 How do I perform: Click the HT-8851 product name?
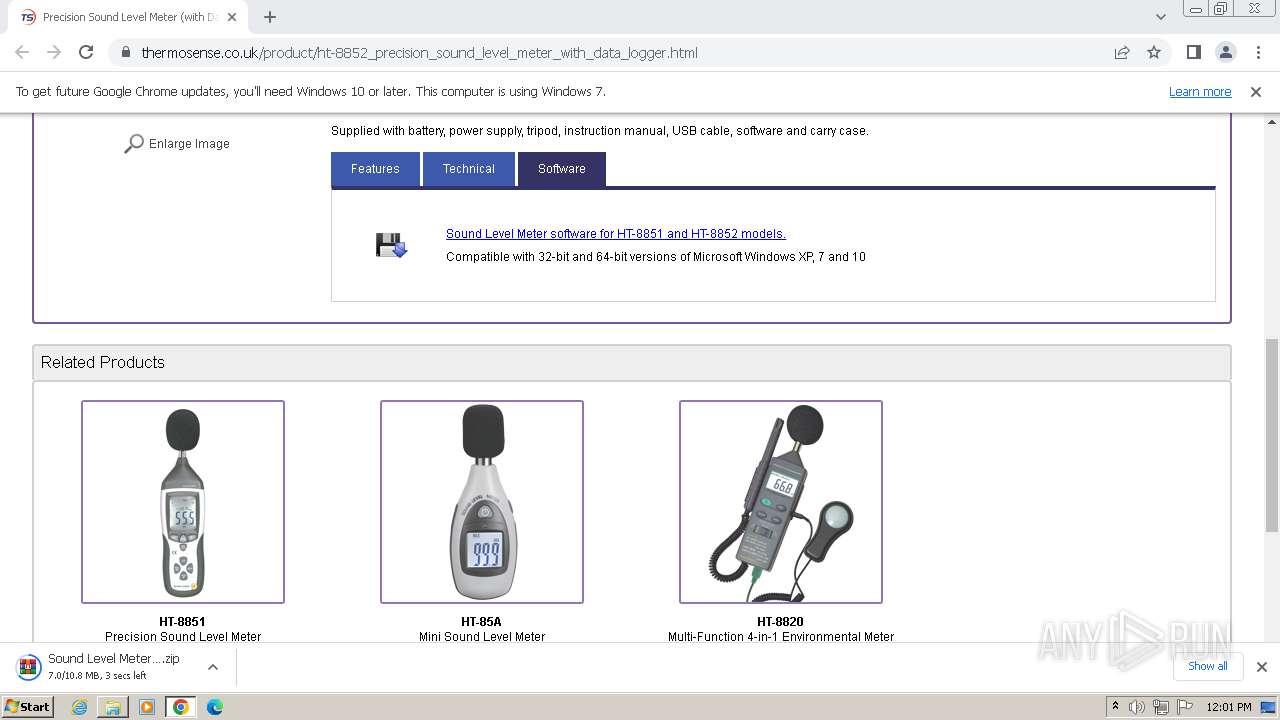click(183, 621)
